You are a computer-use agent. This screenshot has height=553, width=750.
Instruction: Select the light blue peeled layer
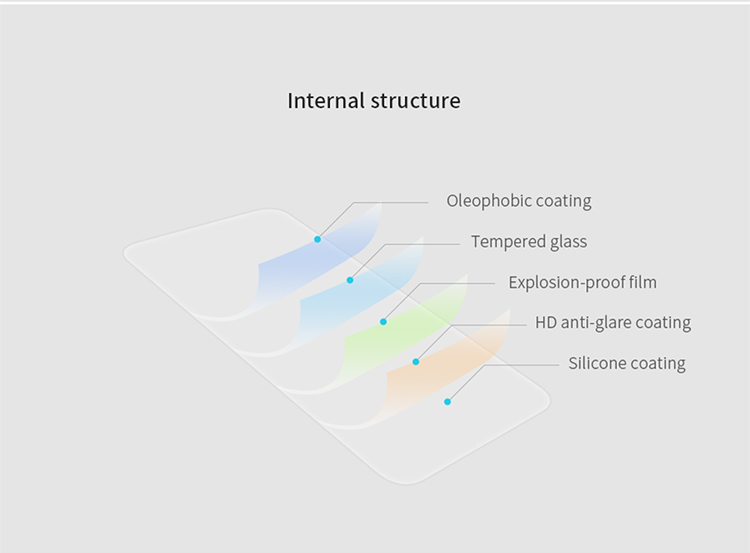(359, 299)
